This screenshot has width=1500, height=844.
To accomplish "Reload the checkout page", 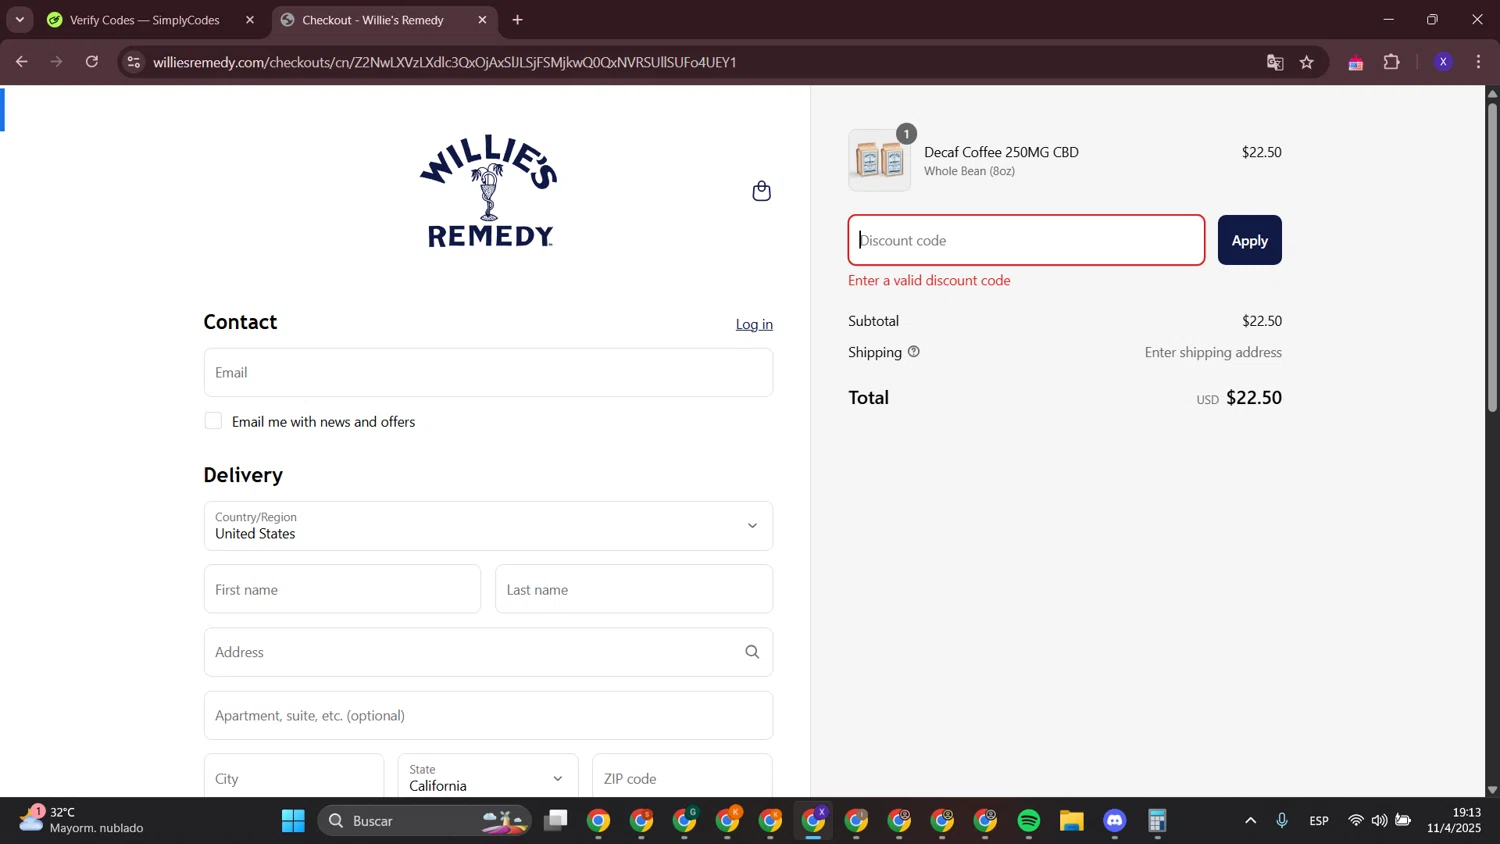I will tap(92, 62).
